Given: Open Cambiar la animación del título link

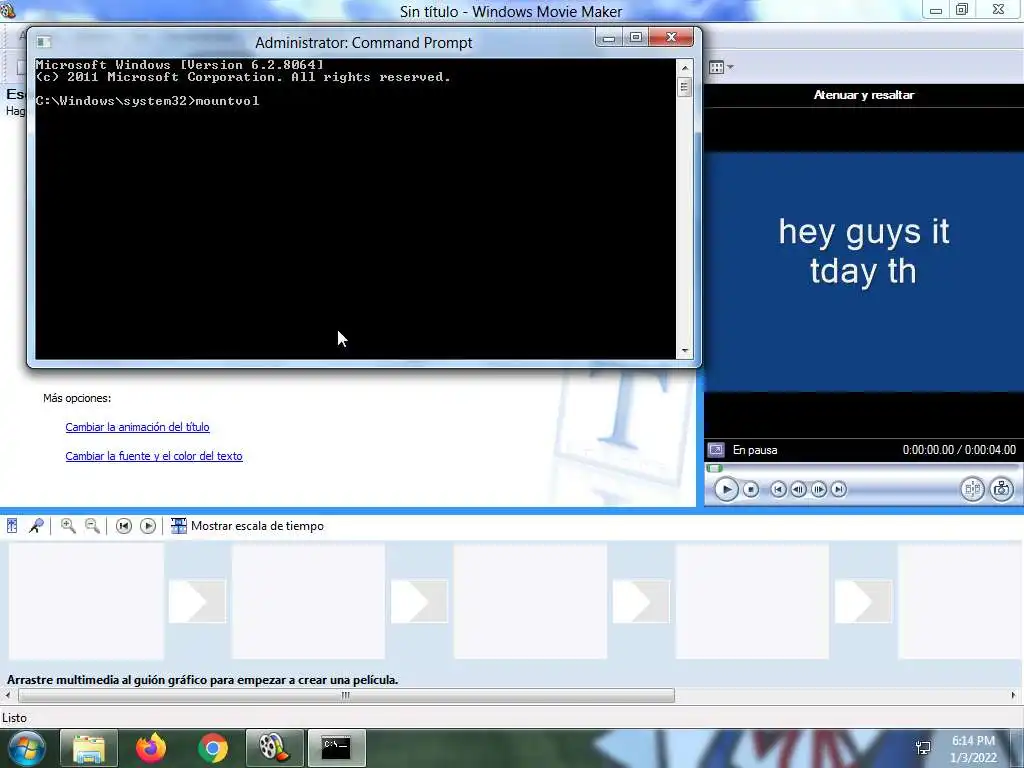Looking at the screenshot, I should (137, 427).
